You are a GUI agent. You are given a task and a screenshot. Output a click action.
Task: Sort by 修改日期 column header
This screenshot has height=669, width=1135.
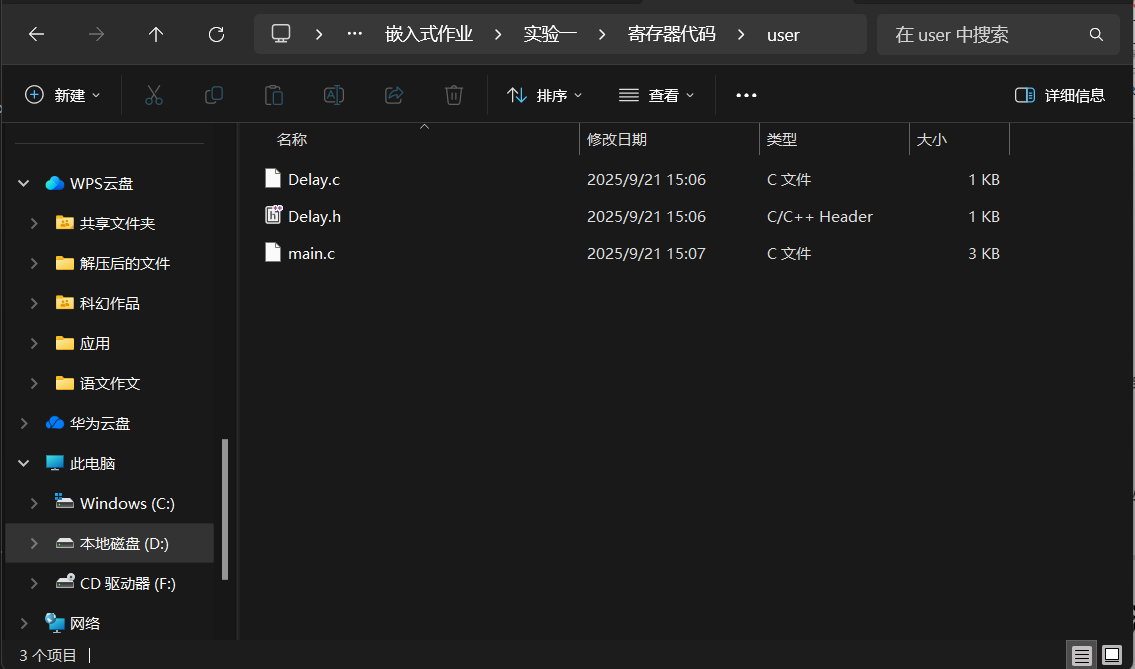point(617,140)
